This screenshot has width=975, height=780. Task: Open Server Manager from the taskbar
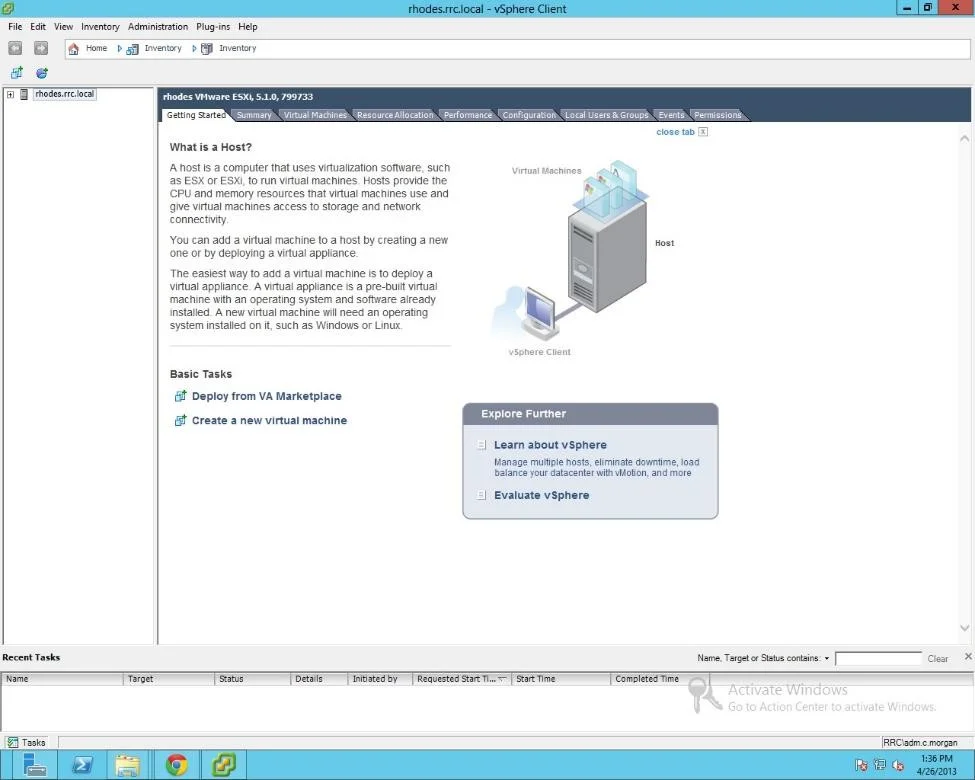34,764
